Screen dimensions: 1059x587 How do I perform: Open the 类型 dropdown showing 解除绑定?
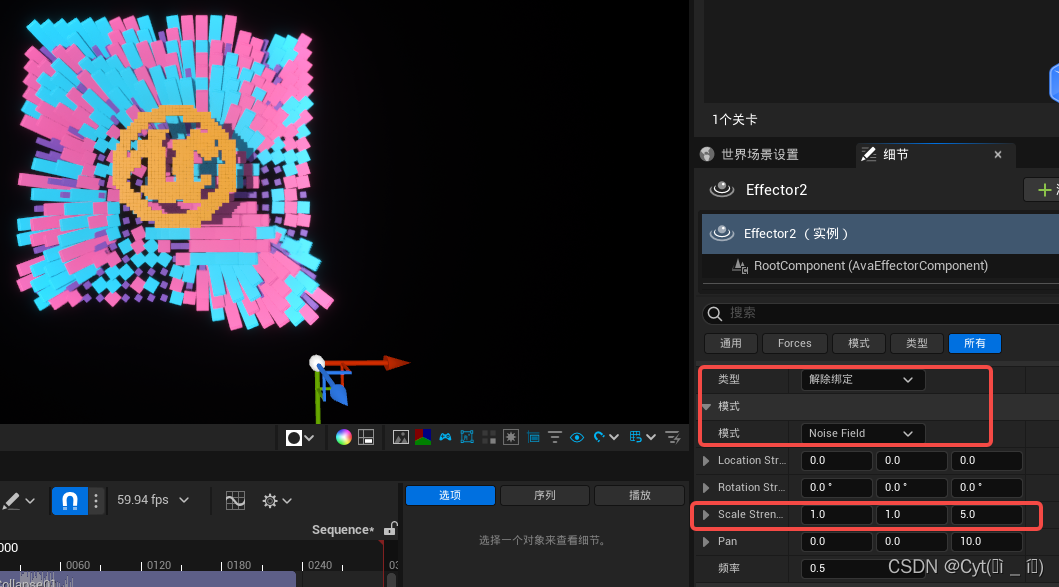(x=862, y=380)
